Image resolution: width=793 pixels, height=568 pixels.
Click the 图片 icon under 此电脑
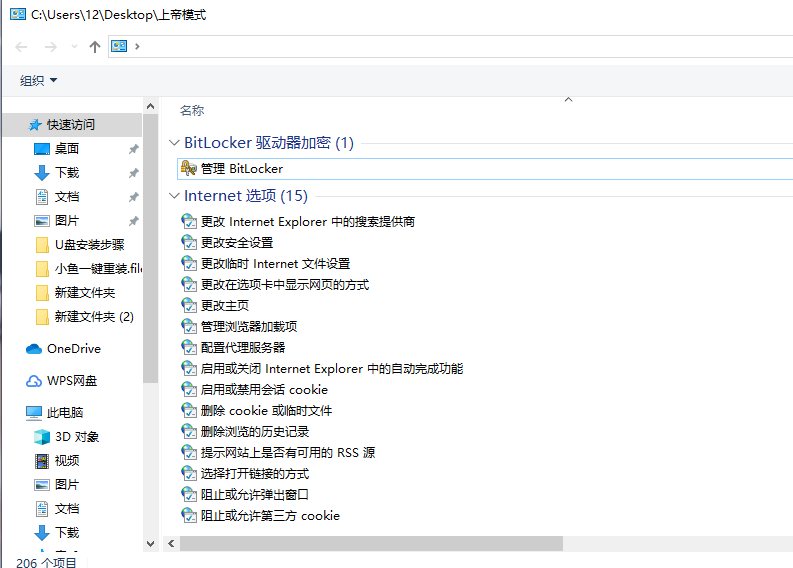tap(42, 485)
